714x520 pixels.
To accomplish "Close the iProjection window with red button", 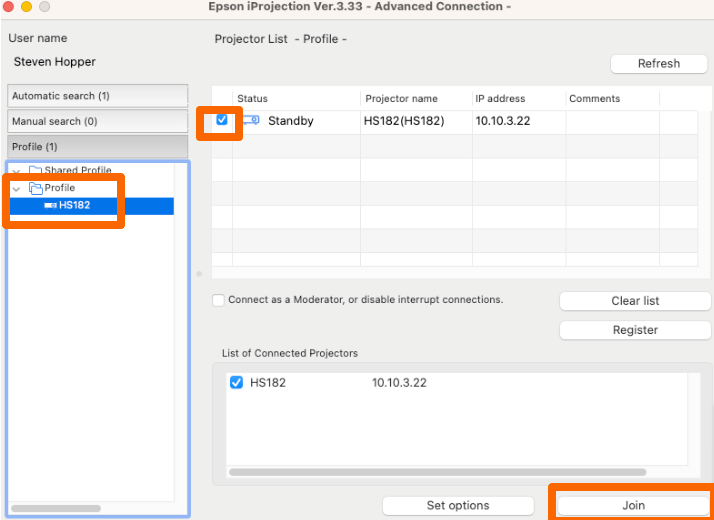I will pyautogui.click(x=9, y=7).
